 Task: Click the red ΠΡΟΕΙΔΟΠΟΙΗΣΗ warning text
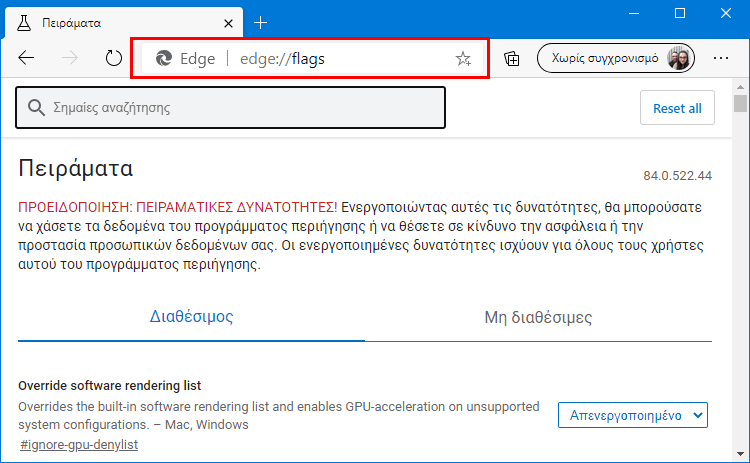177,207
